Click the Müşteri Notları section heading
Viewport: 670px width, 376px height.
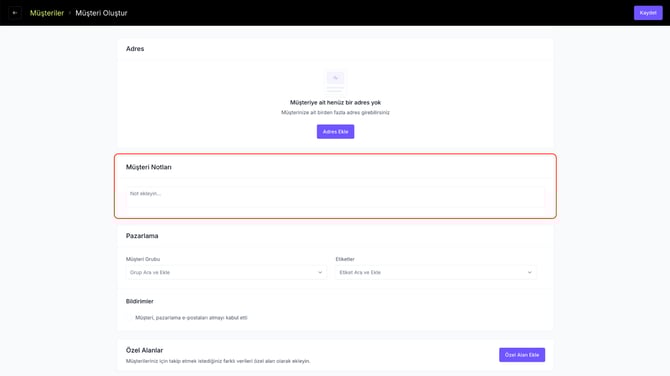149,167
